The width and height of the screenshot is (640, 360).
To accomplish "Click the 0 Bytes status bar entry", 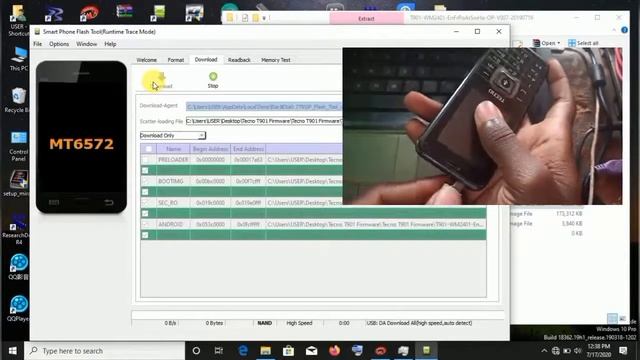I will (x=214, y=323).
